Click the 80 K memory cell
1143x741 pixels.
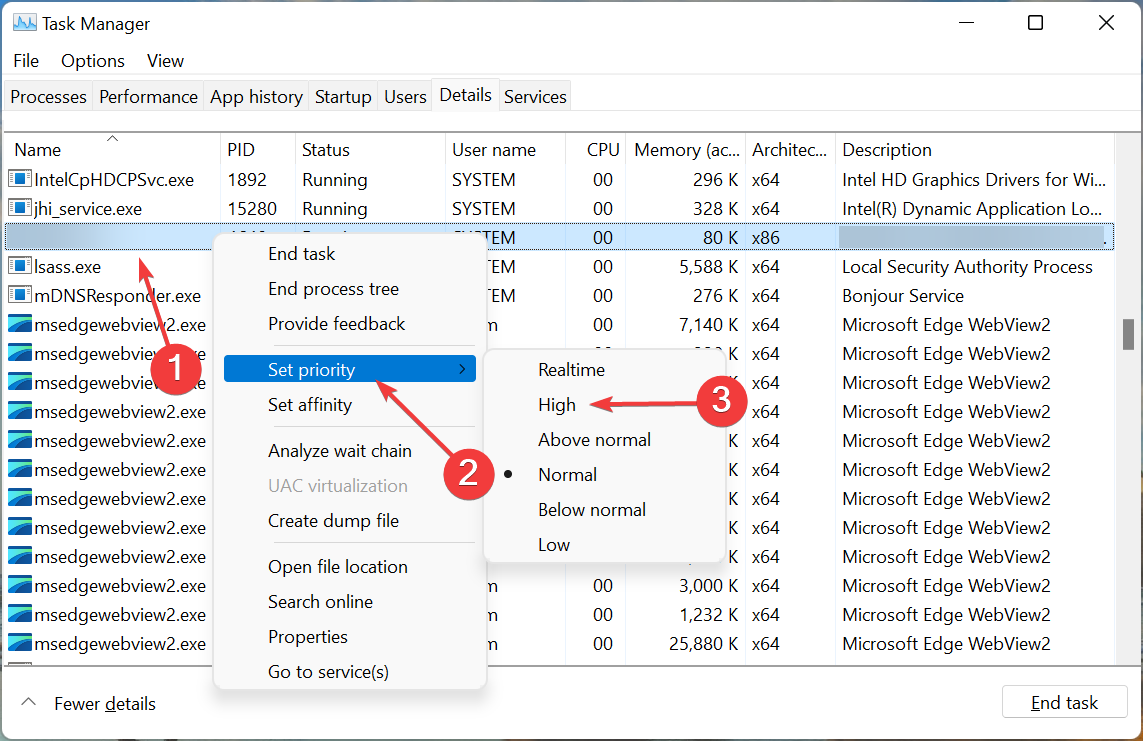point(720,238)
